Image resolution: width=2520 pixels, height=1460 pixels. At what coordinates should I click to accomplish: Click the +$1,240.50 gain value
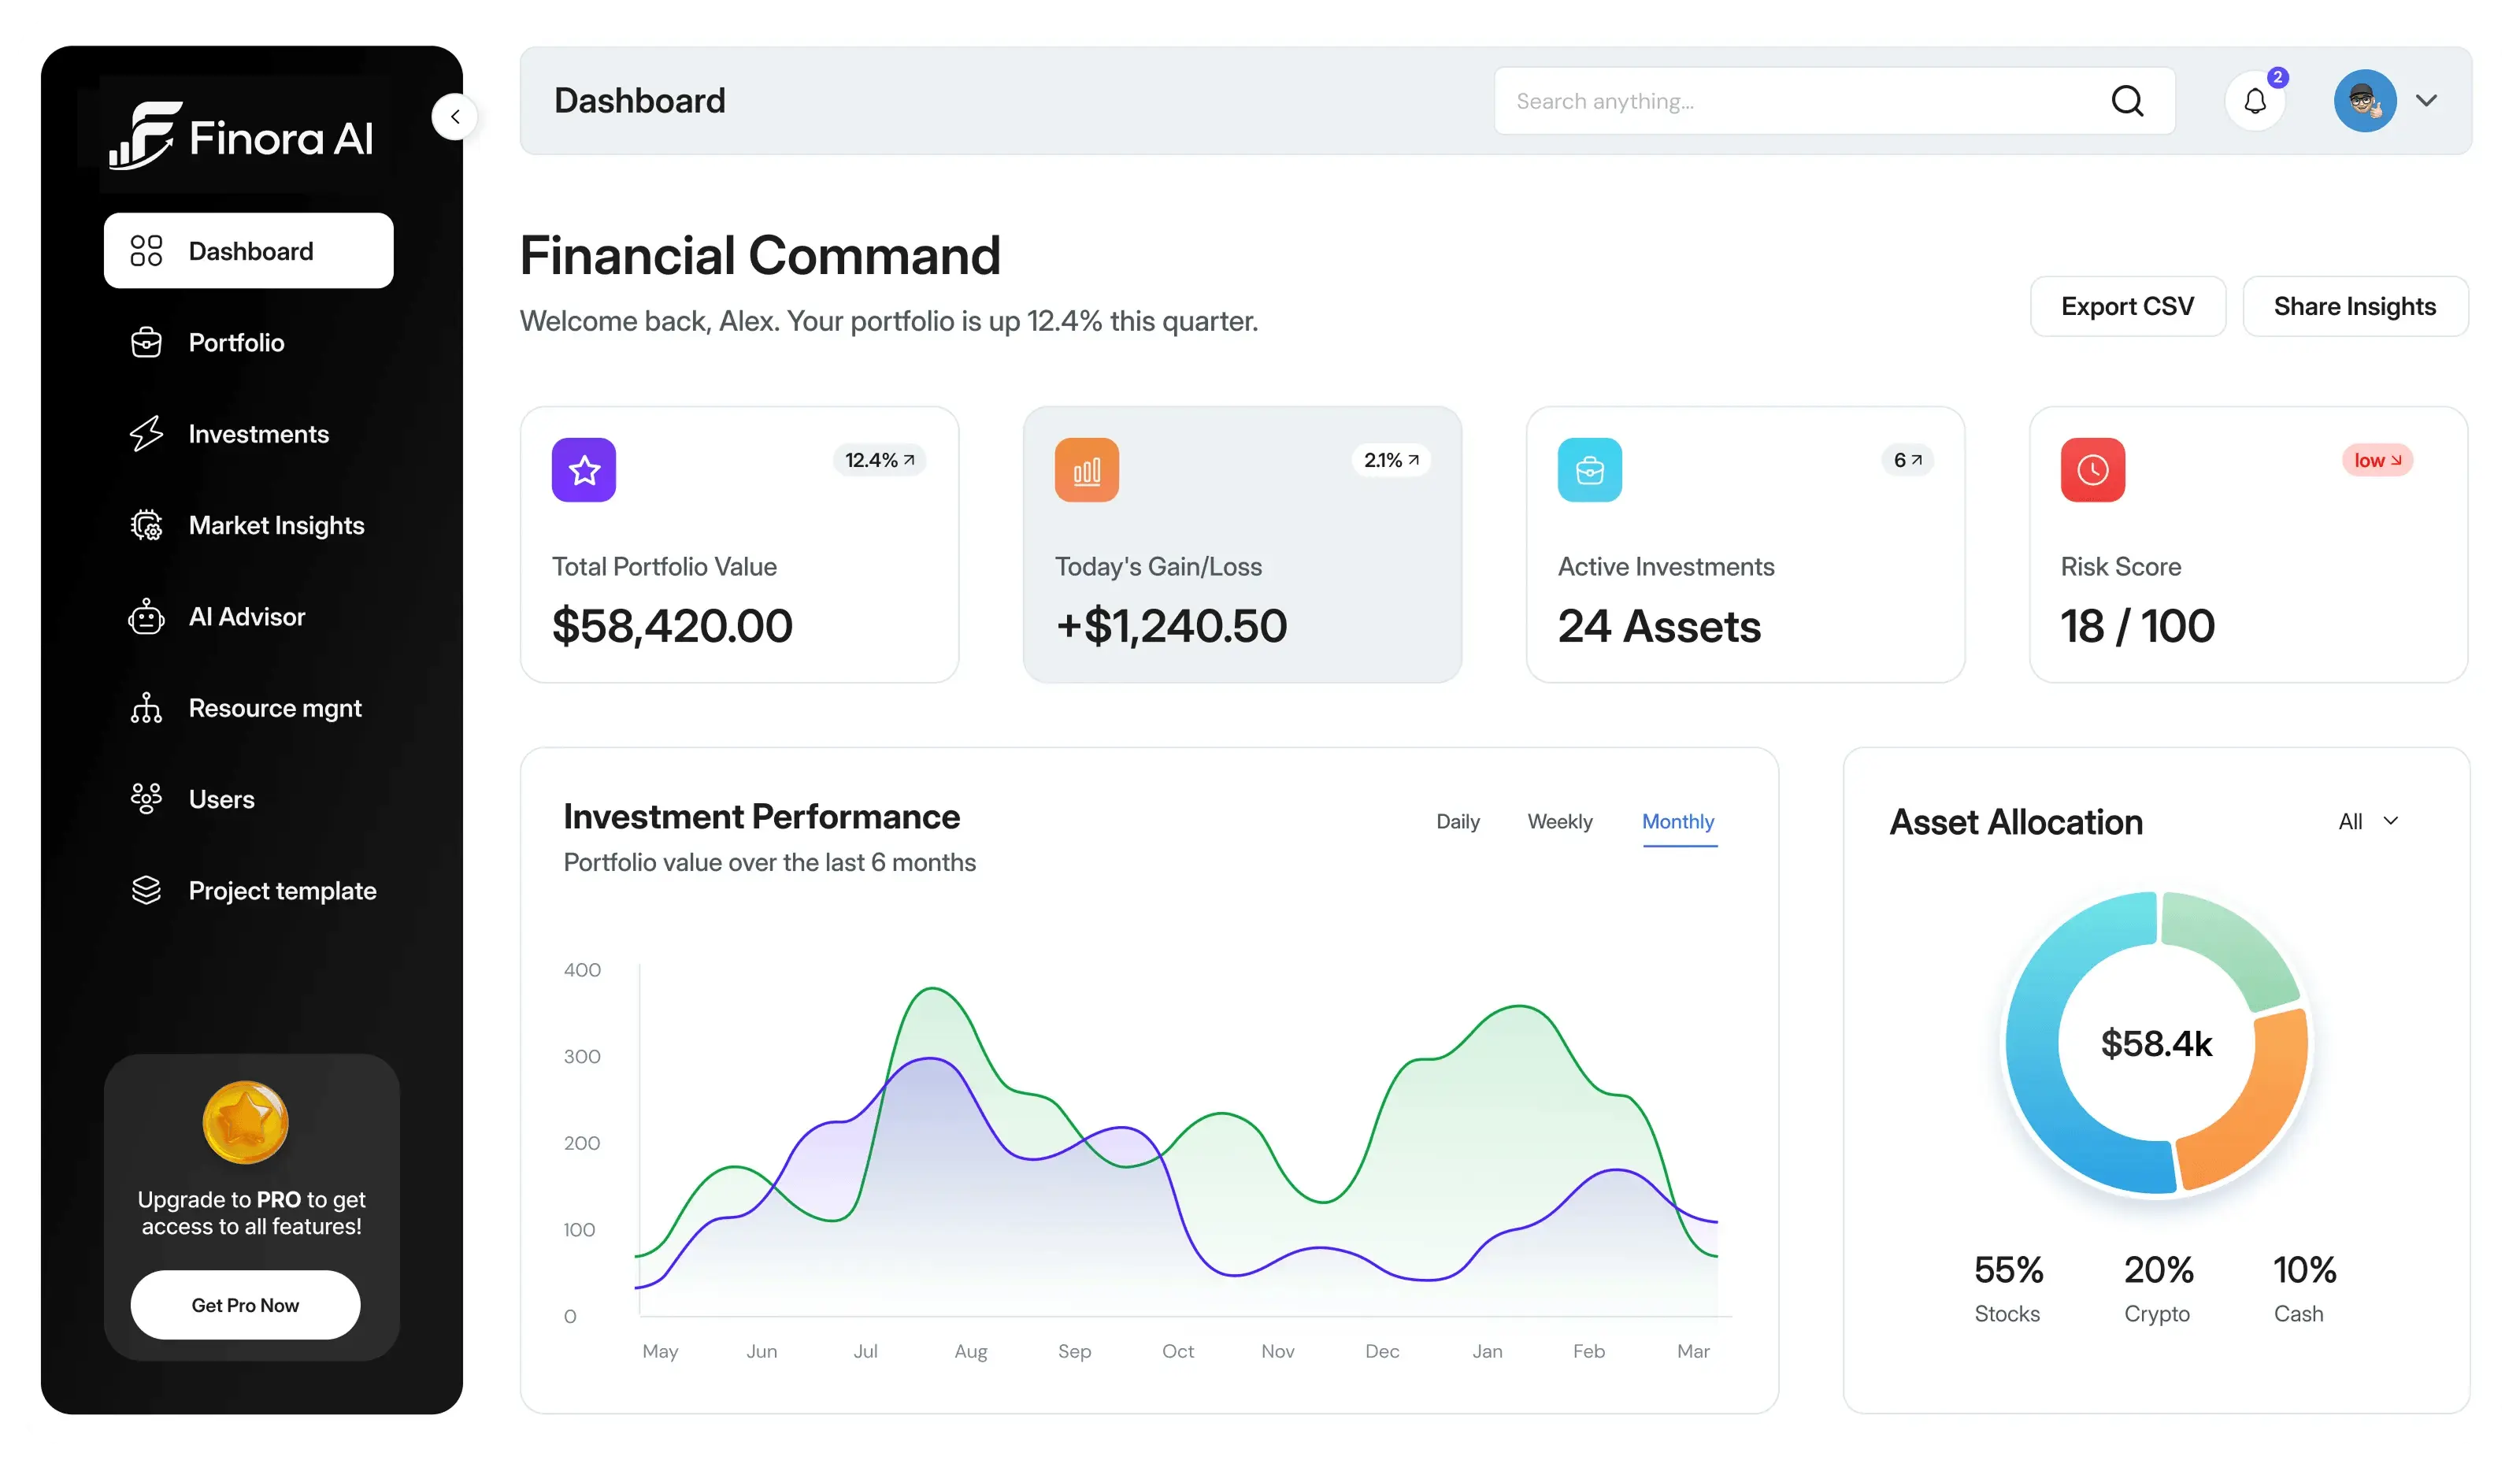pyautogui.click(x=1171, y=626)
